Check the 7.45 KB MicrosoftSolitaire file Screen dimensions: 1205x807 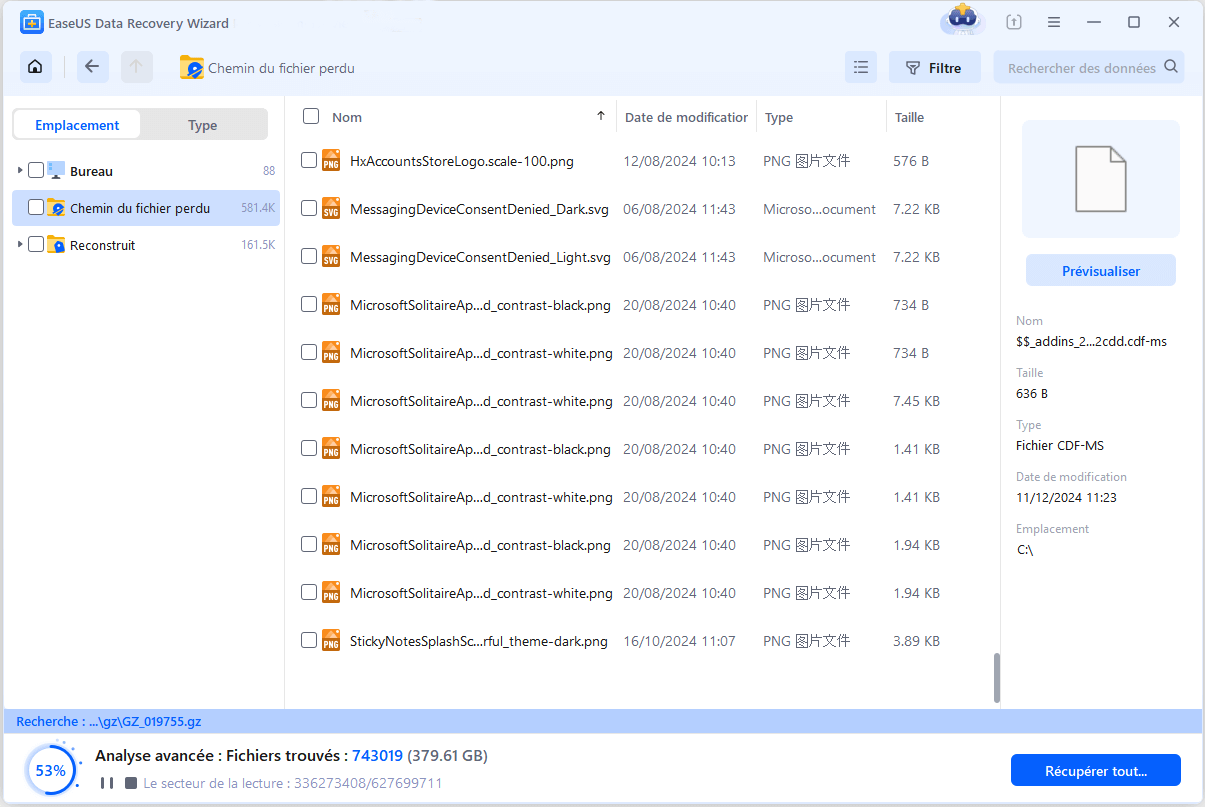(x=309, y=400)
